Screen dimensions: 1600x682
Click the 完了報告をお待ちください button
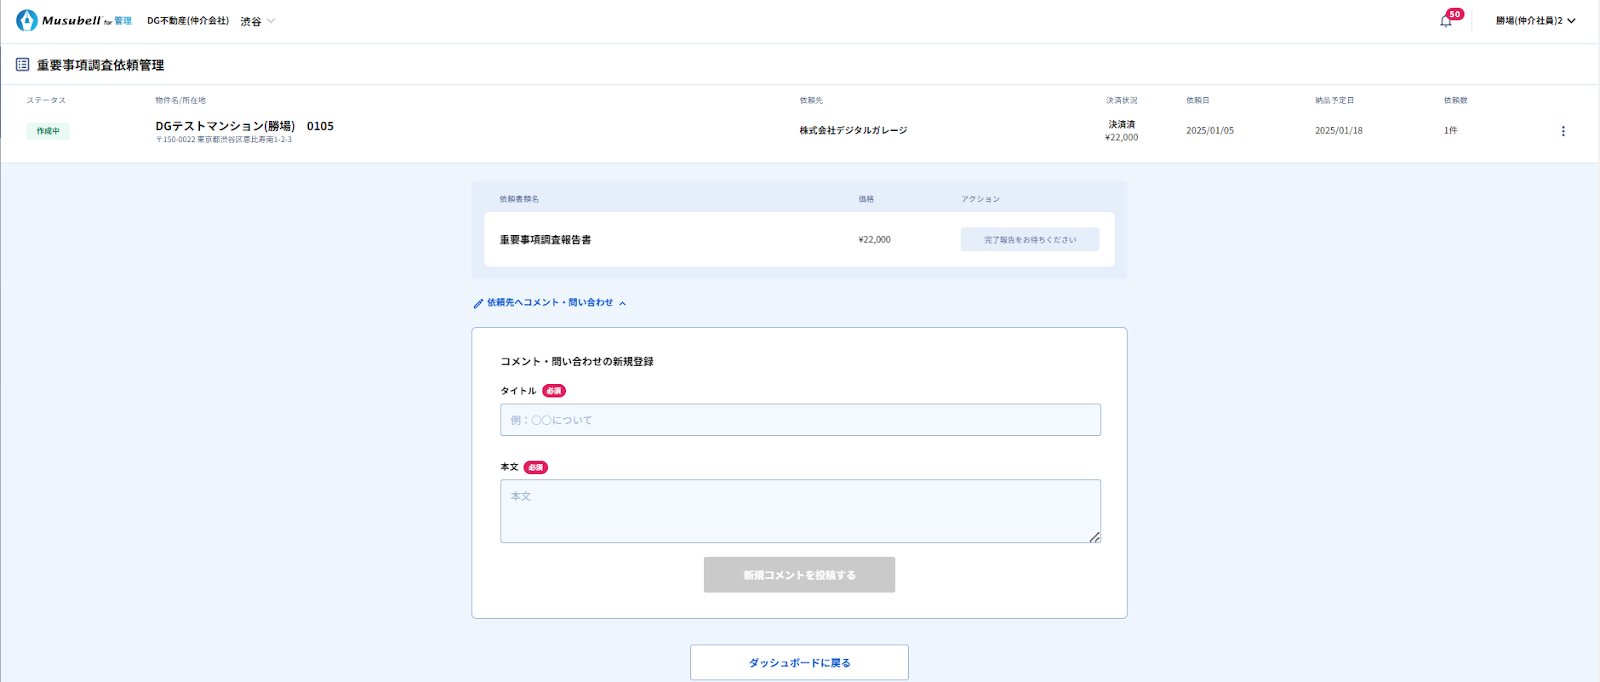tap(1029, 240)
